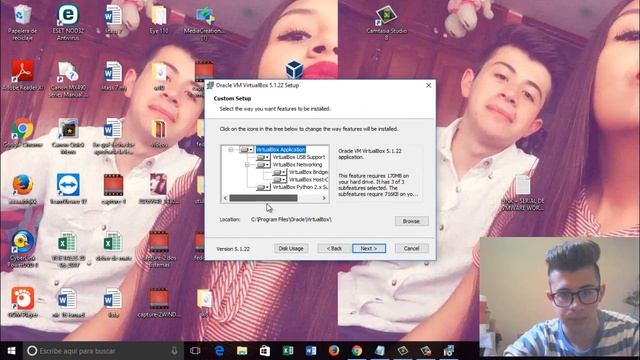
Task: Collapse the VirtualBox Networking tree node
Action: point(247,164)
